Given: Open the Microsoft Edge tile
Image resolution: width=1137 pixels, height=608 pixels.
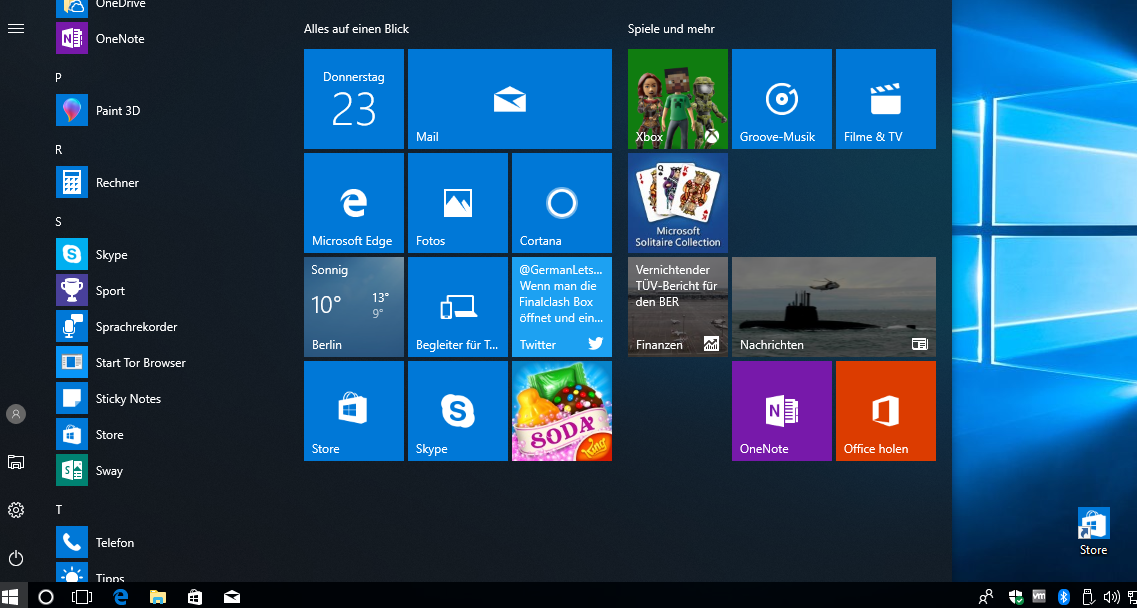Looking at the screenshot, I should tap(353, 203).
